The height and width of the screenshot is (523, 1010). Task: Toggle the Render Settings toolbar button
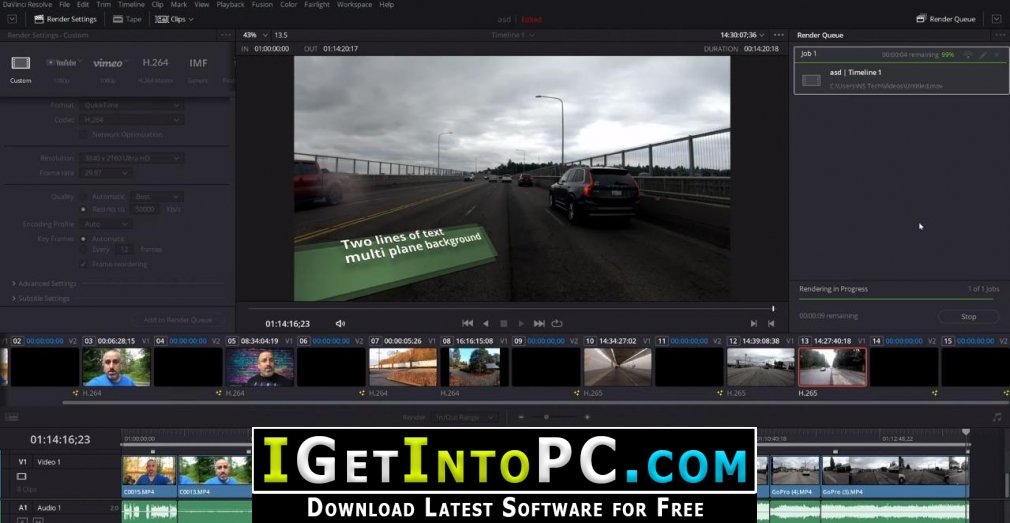point(65,19)
